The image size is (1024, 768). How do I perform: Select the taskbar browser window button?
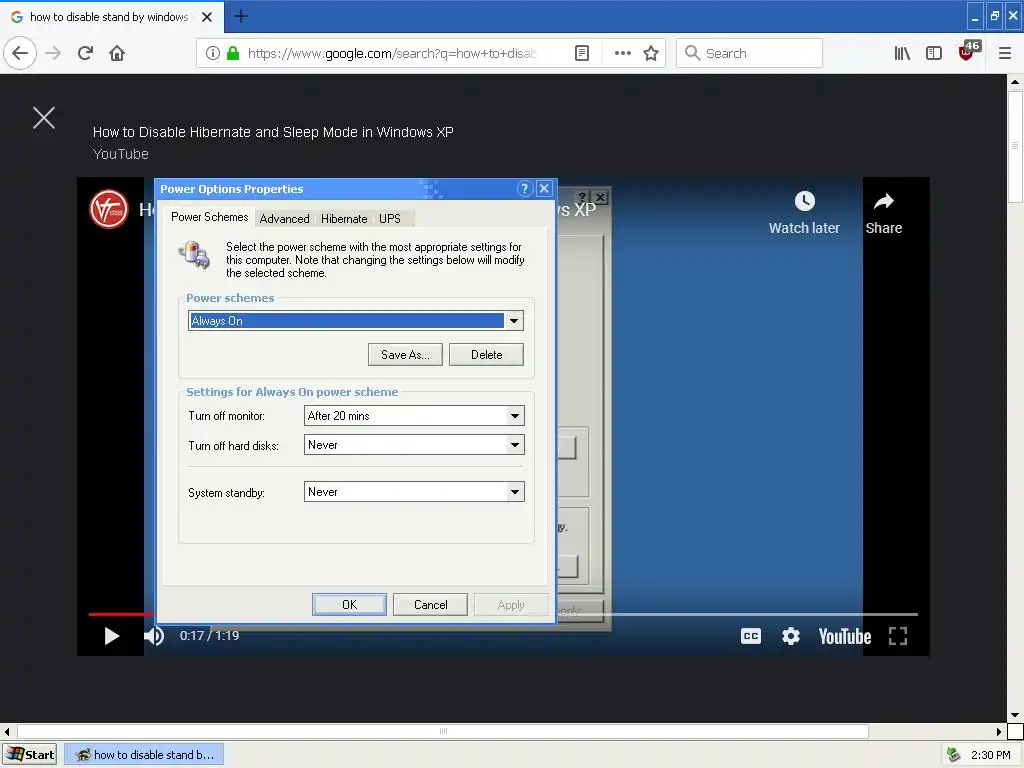pos(144,754)
